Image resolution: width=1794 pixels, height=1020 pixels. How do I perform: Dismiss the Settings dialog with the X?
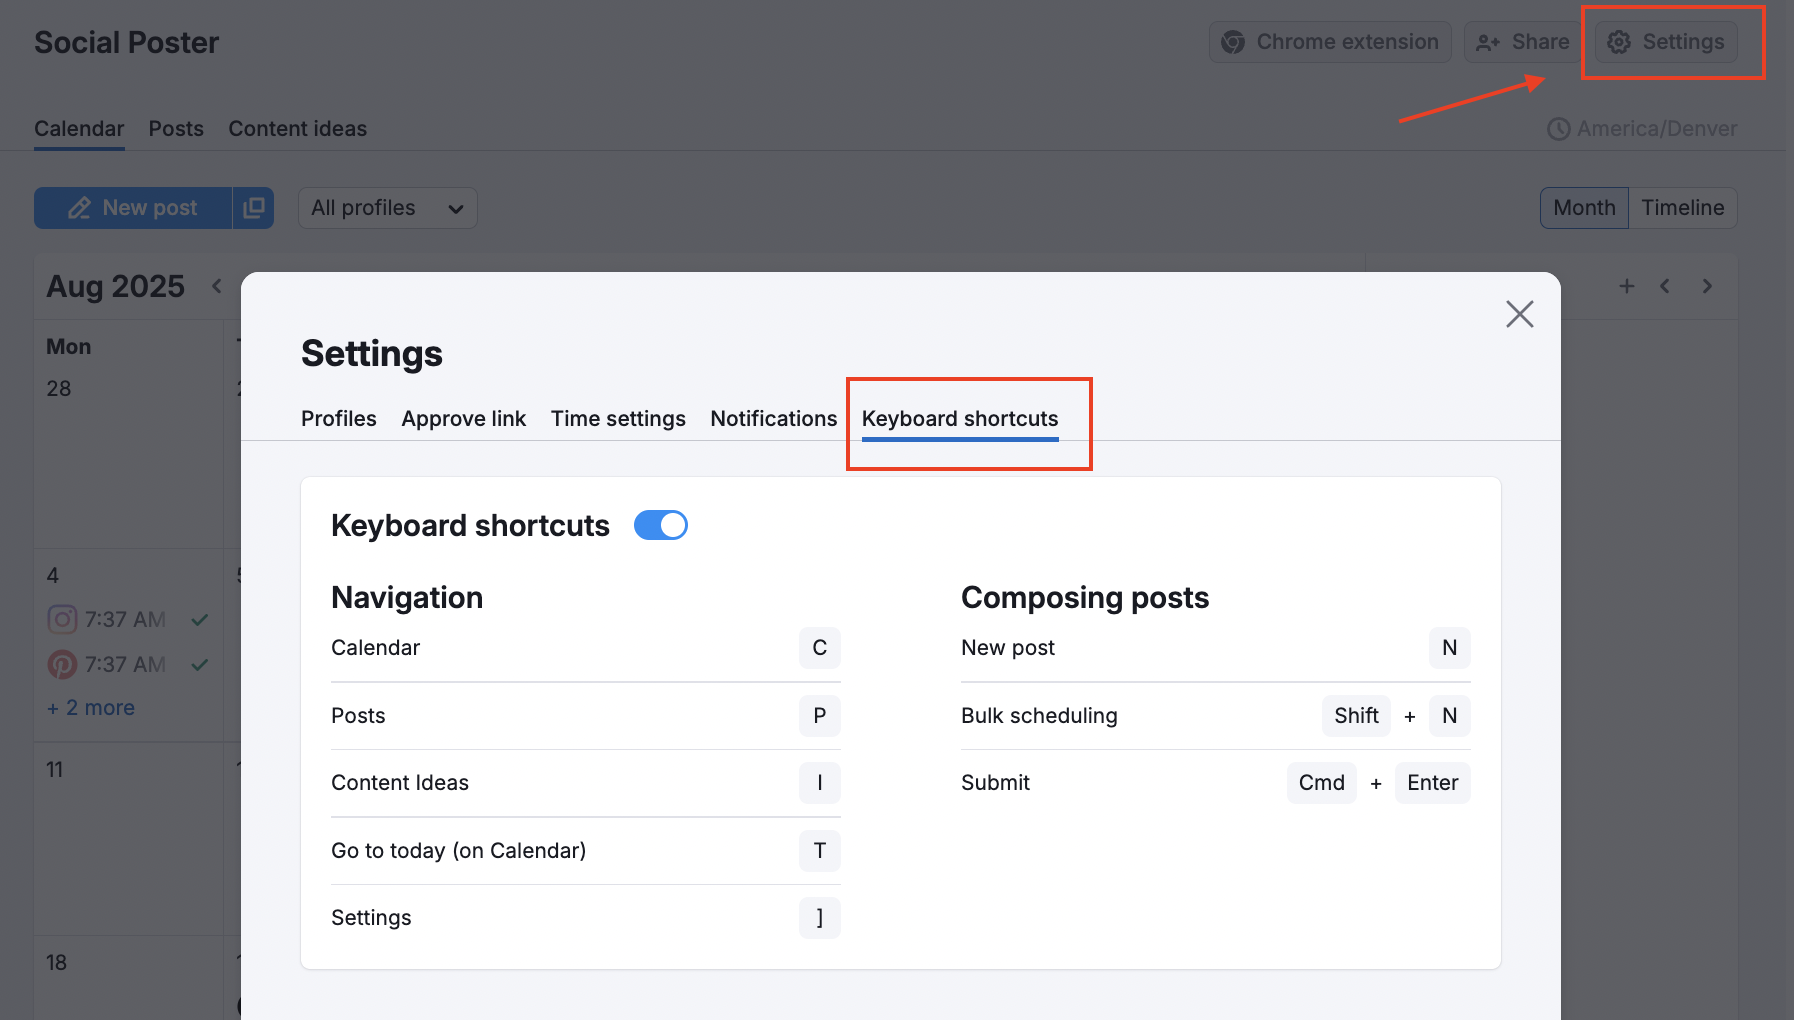tap(1519, 313)
